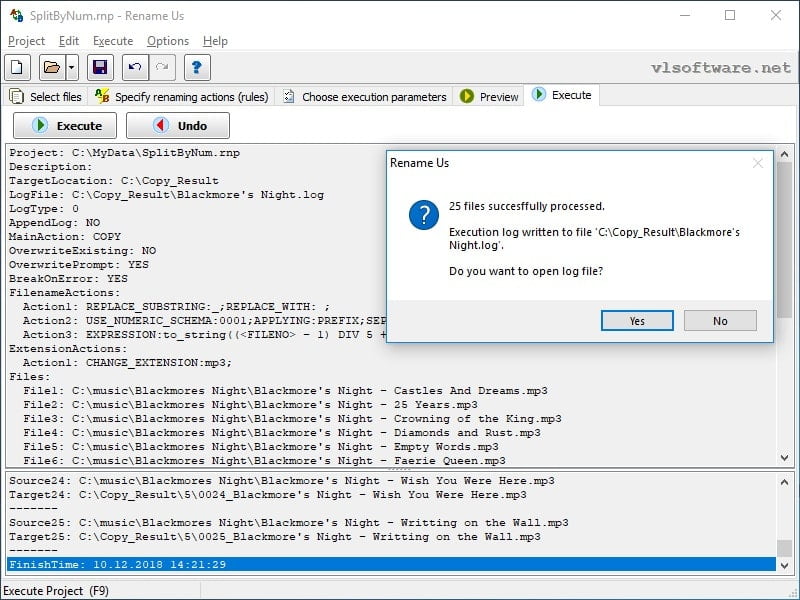The width and height of the screenshot is (800, 600).
Task: Click the blue question mark Help icon
Action: click(197, 67)
